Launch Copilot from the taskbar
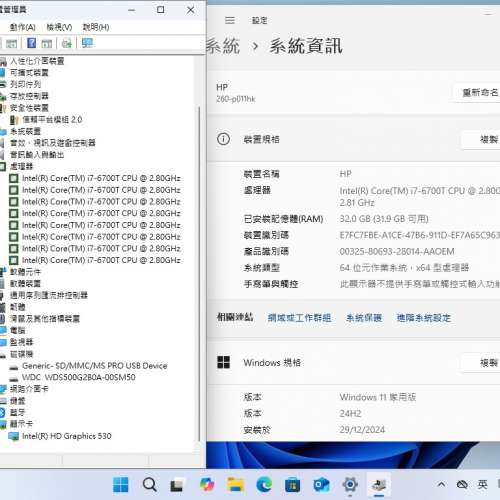Screen dimensions: 500x500 [207, 485]
